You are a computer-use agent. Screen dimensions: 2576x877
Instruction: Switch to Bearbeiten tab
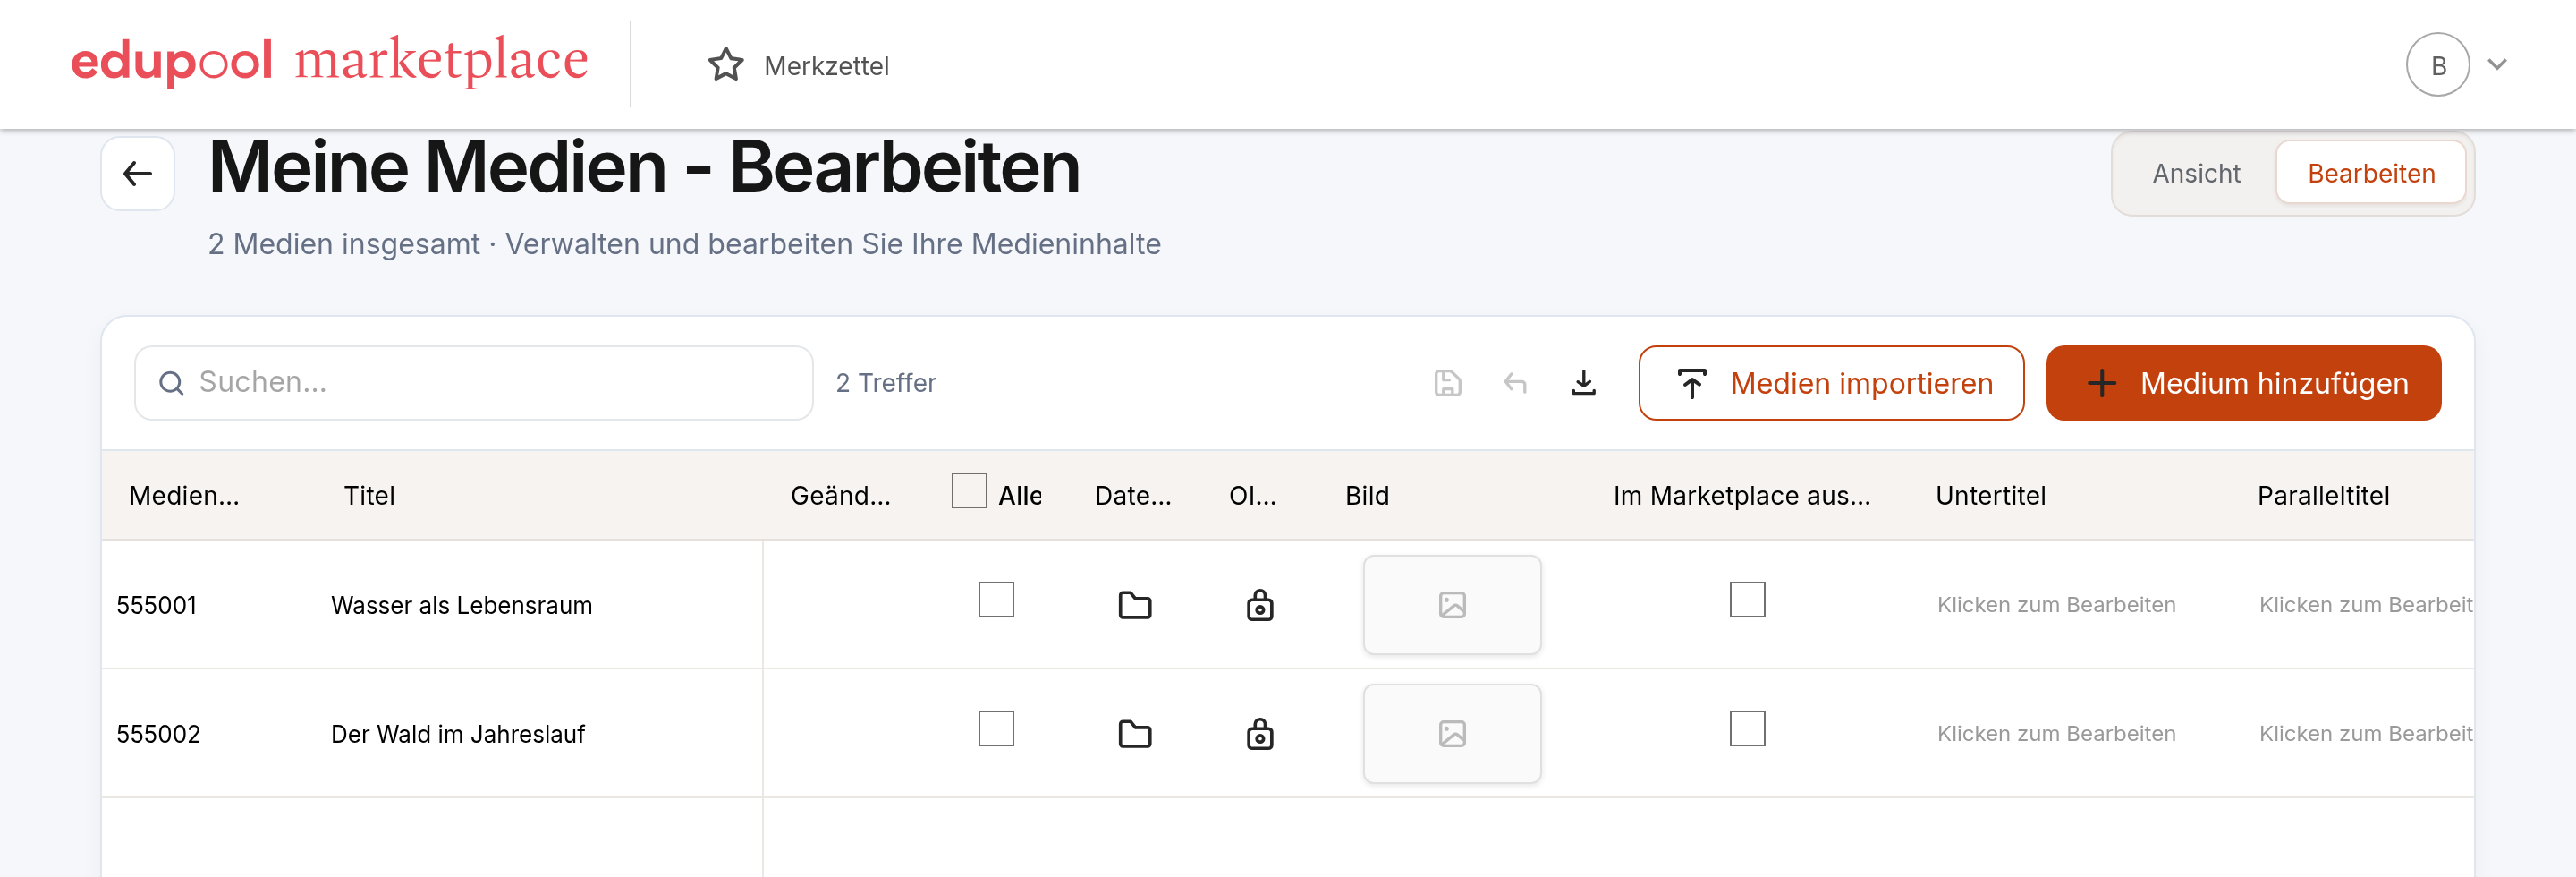click(x=2370, y=174)
